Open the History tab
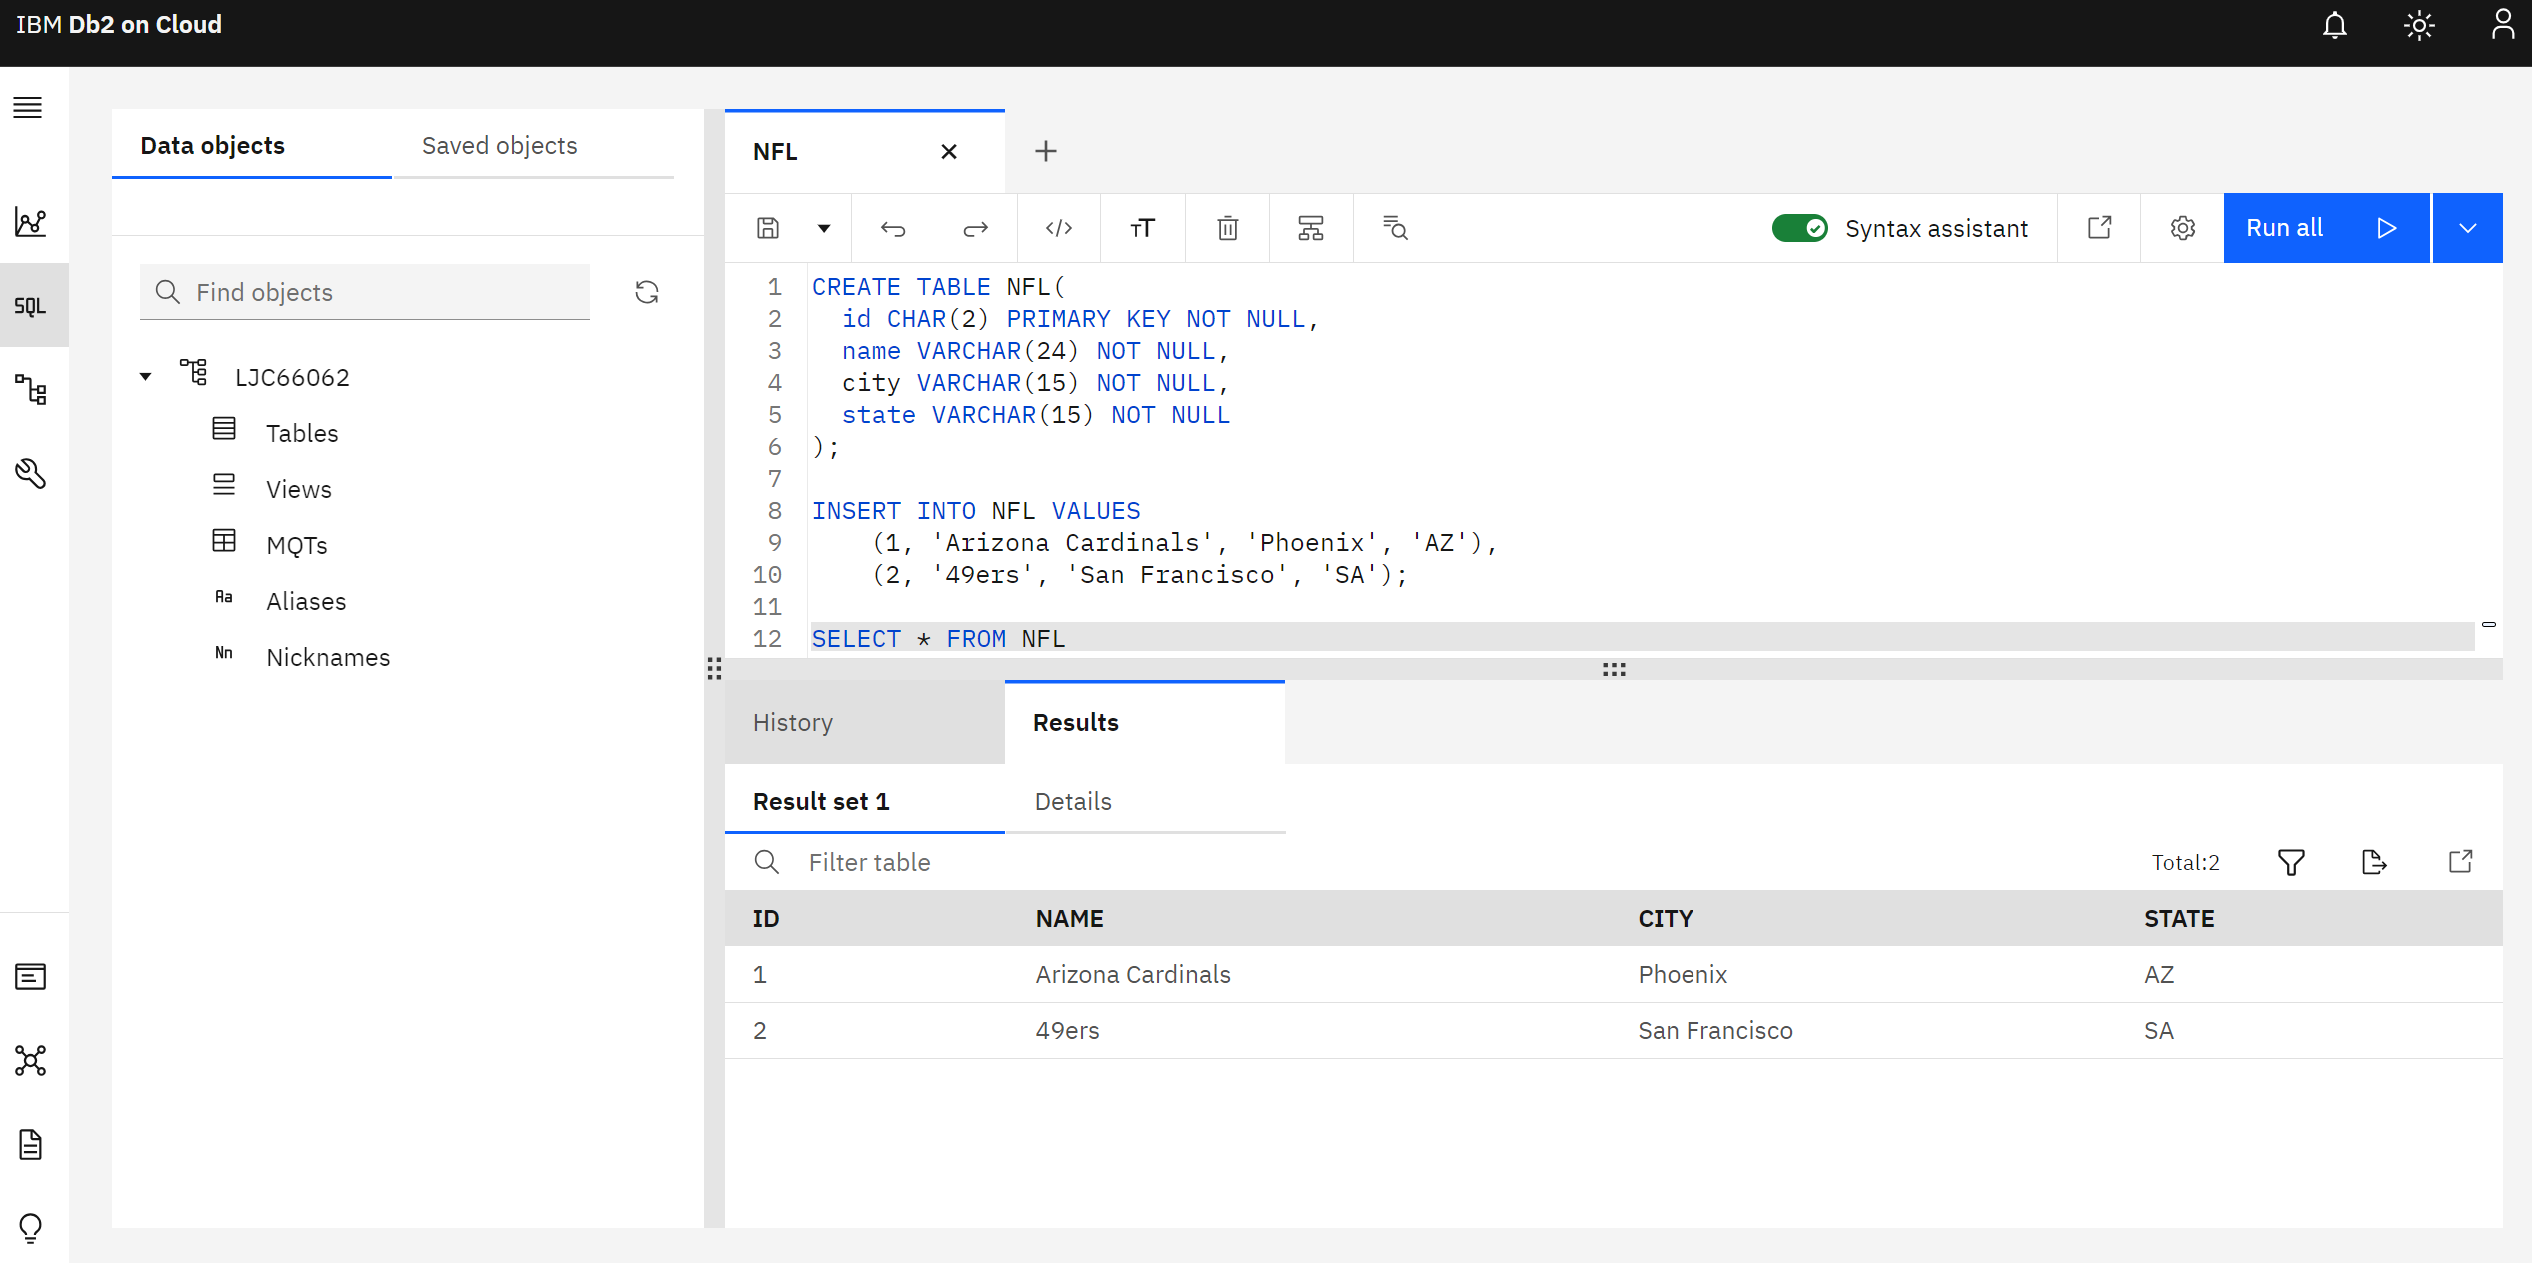Viewport: 2532px width, 1263px height. pyautogui.click(x=793, y=722)
